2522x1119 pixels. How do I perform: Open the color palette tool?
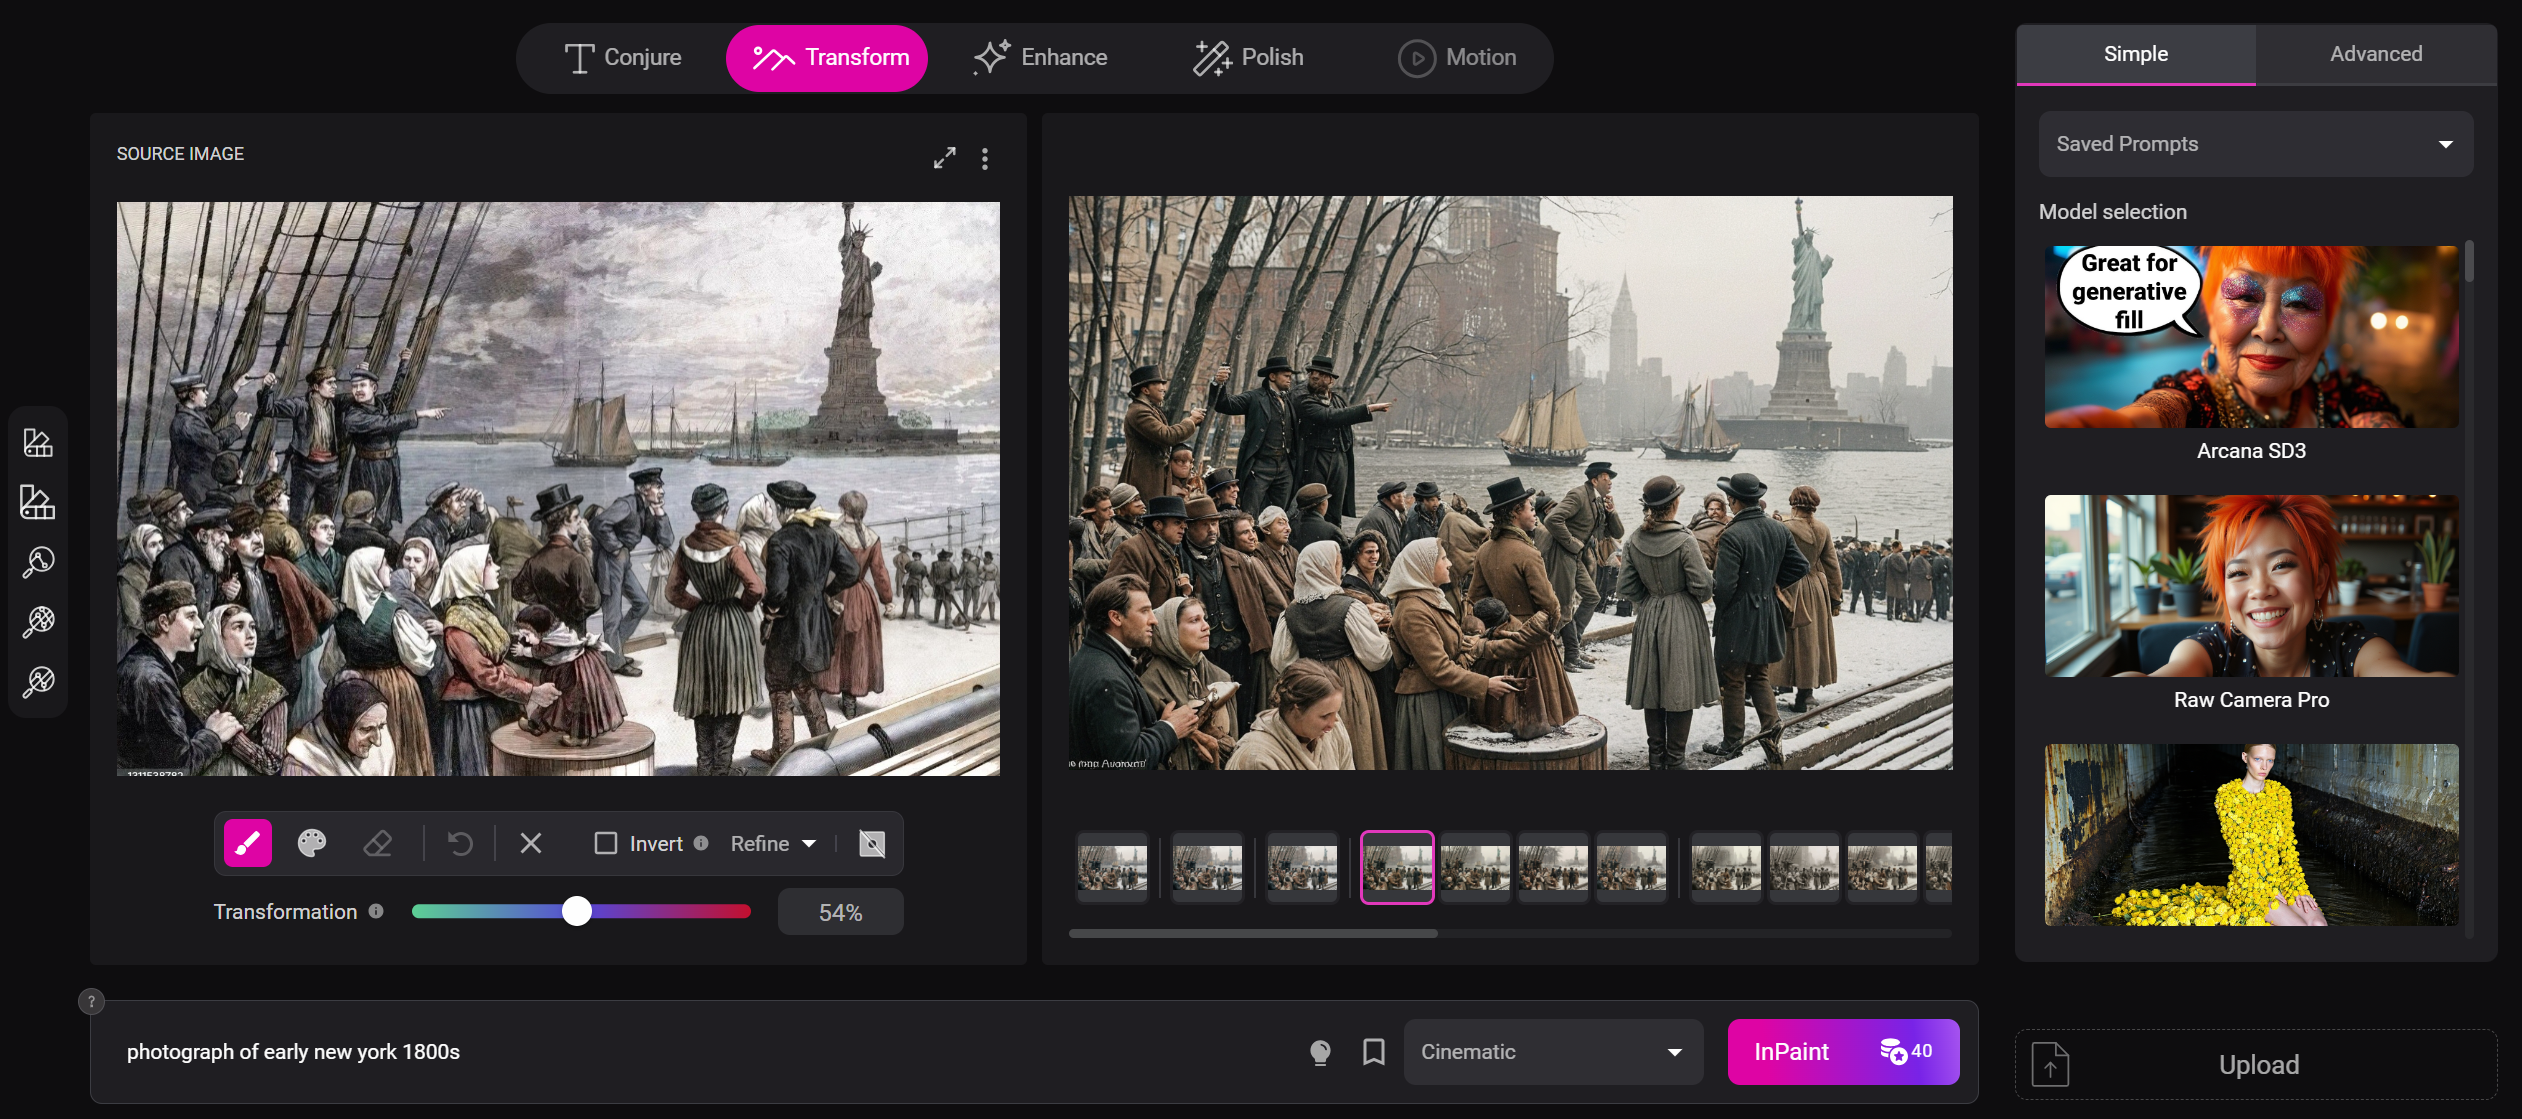[x=312, y=843]
